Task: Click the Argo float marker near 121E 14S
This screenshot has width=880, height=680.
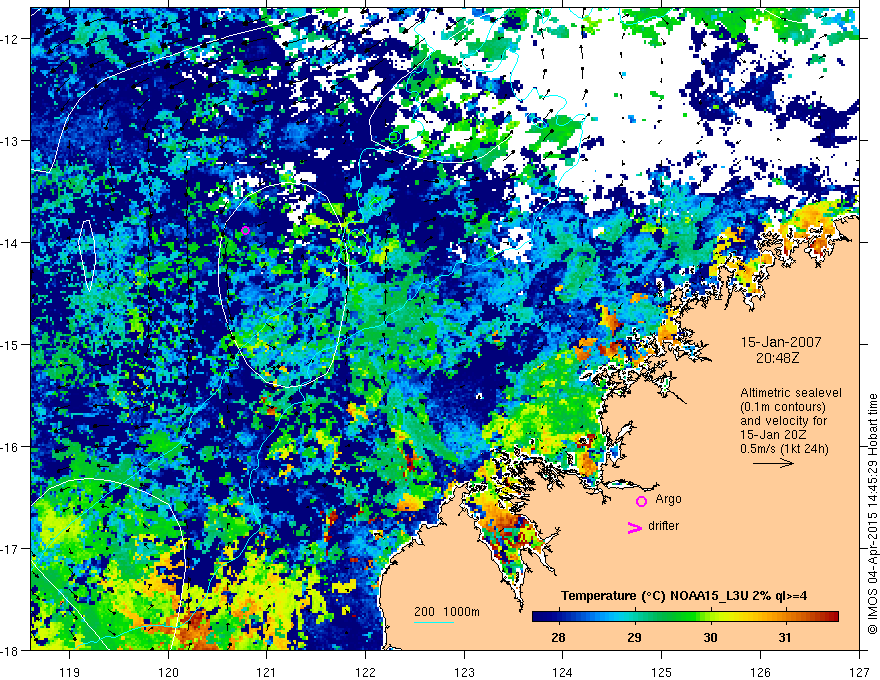Action: [245, 230]
